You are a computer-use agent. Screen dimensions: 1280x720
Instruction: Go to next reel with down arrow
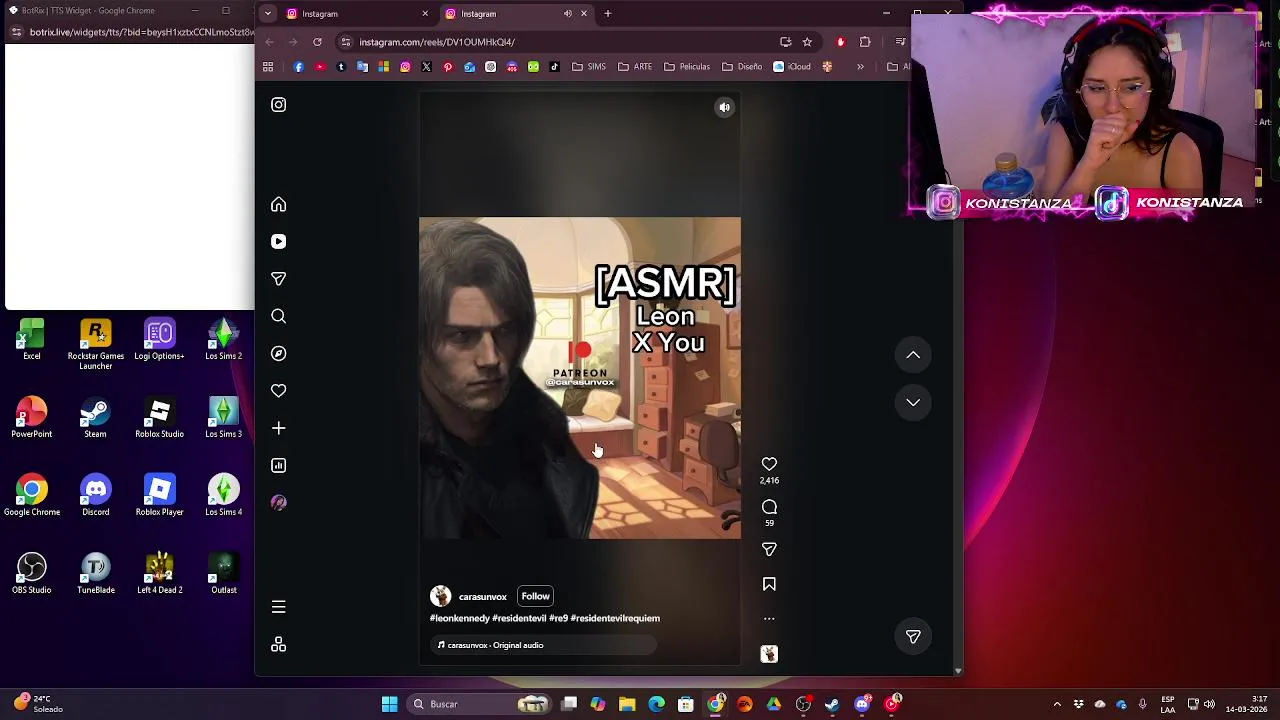[x=913, y=402]
